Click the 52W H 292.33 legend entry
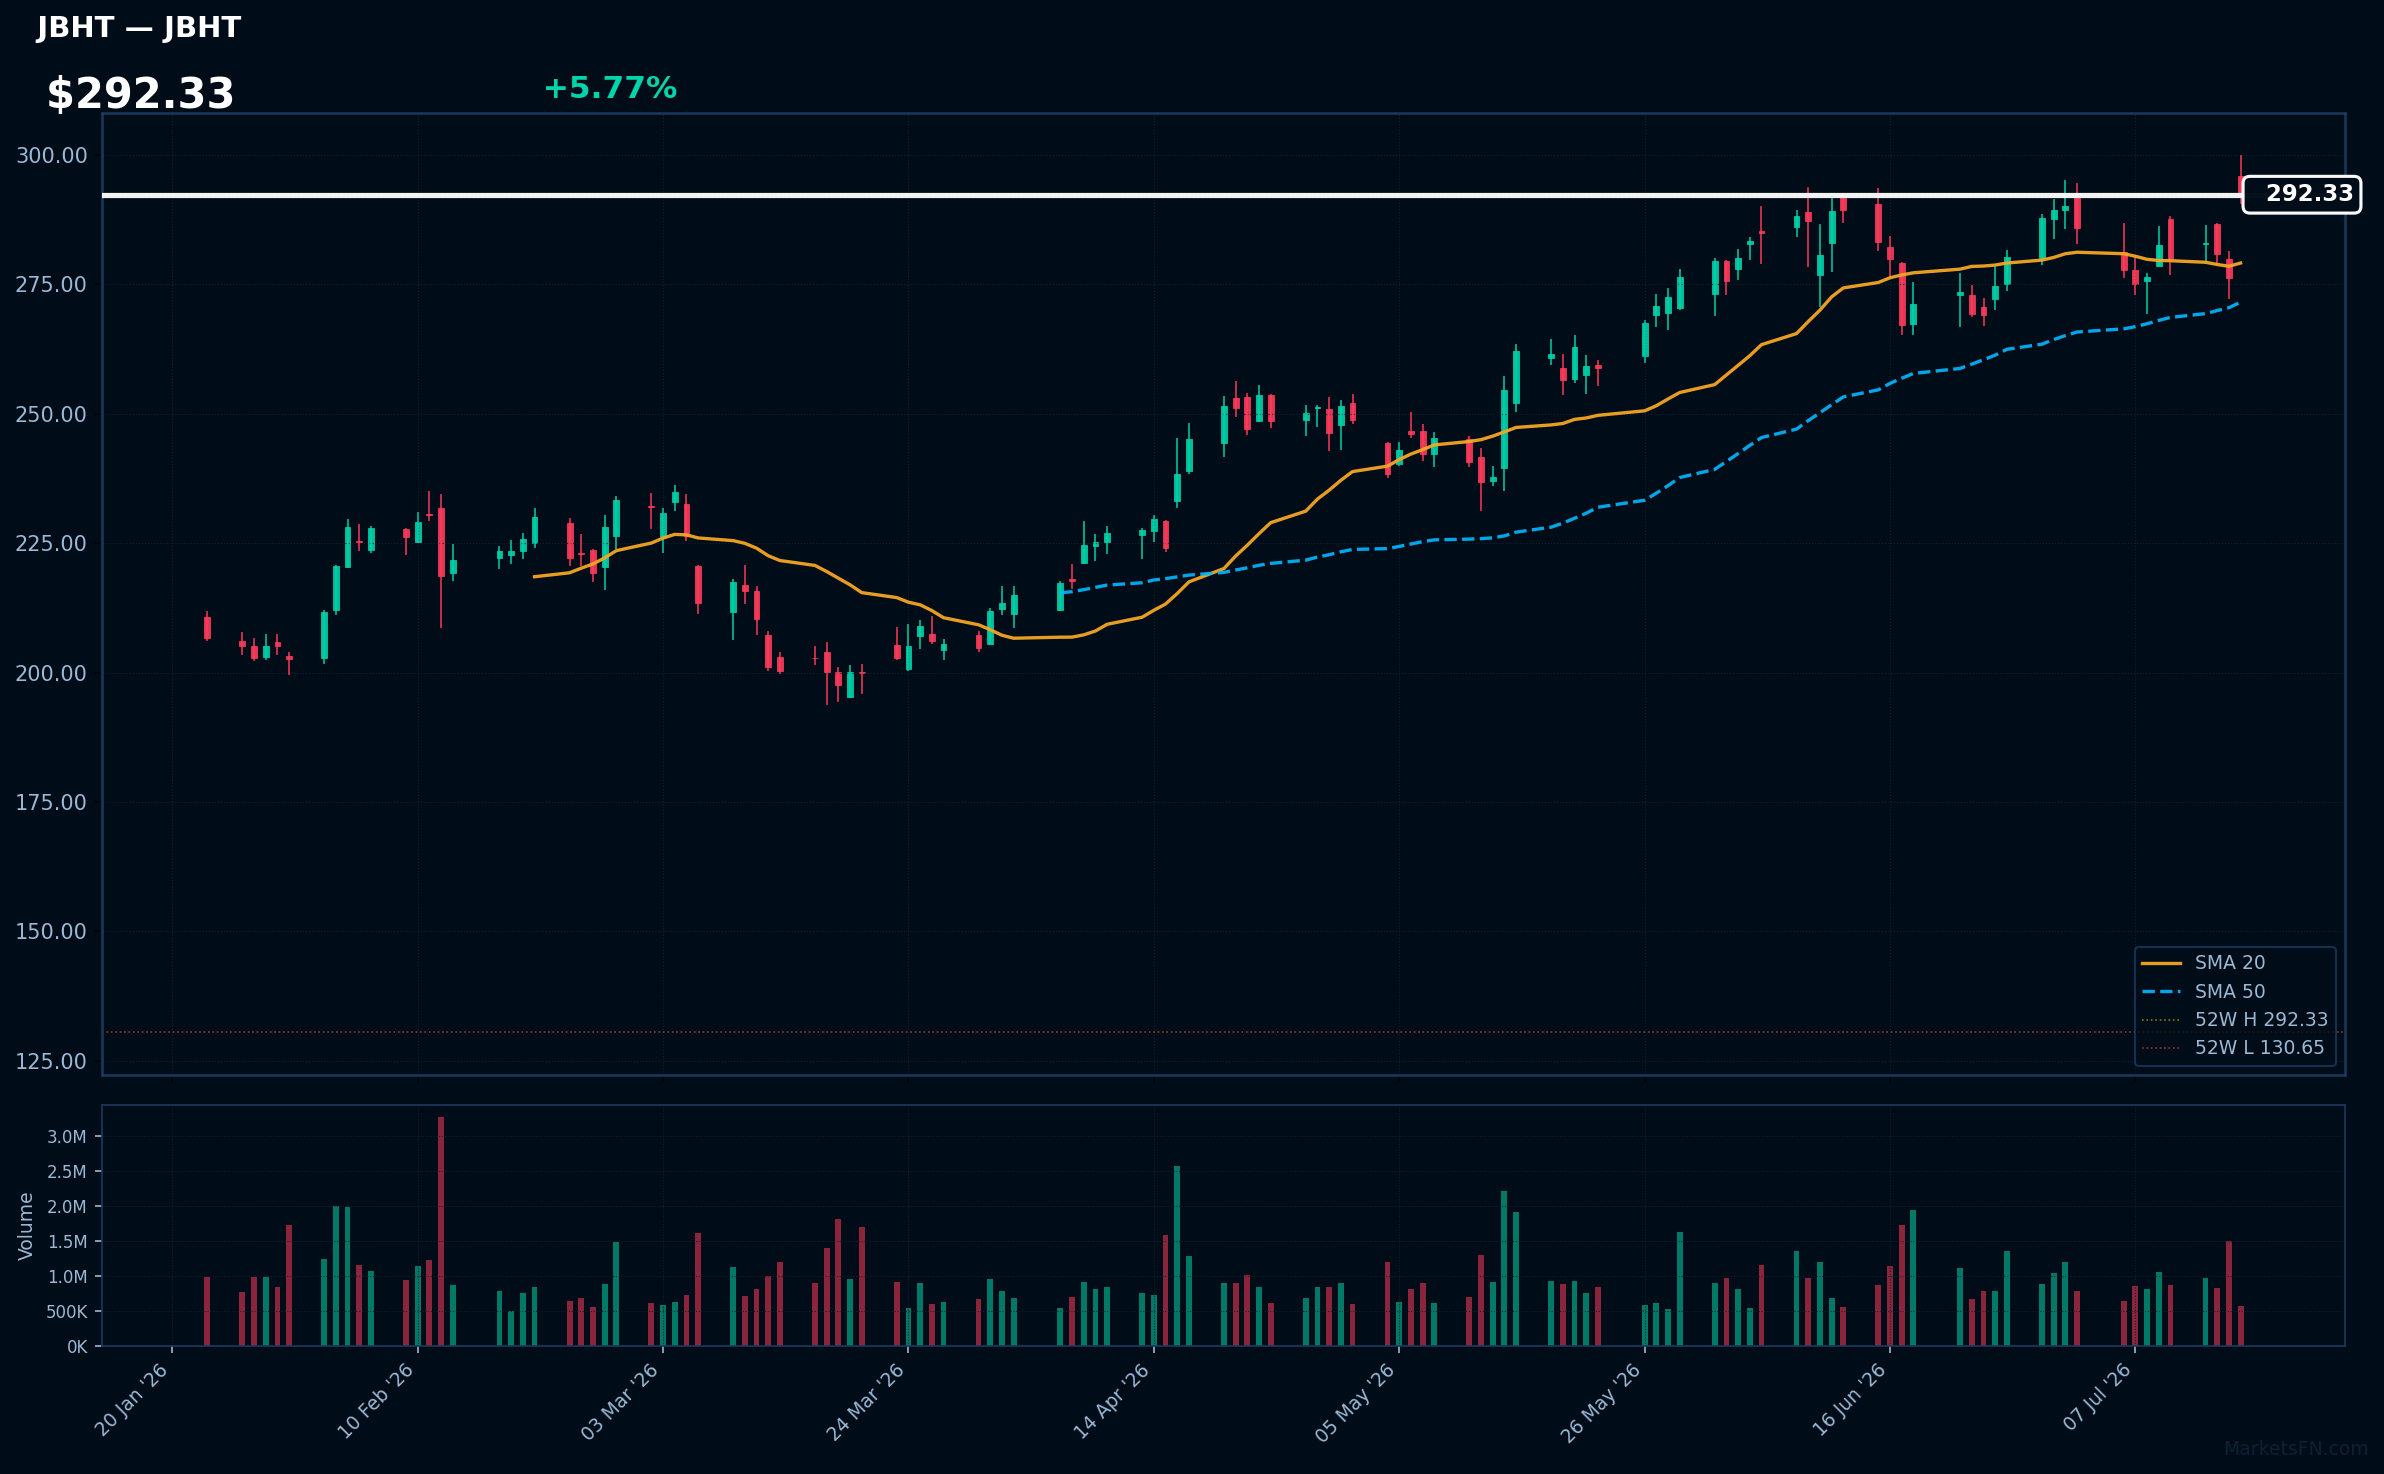Viewport: 2384px width, 1474px height. [2234, 1019]
